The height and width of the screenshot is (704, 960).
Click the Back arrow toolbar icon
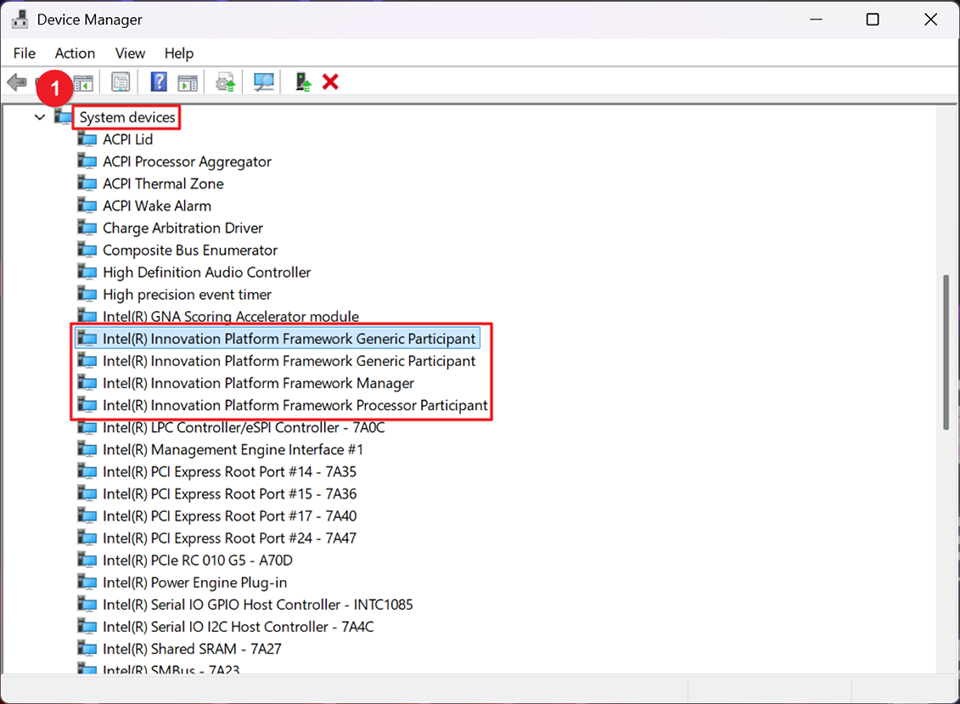(x=17, y=81)
